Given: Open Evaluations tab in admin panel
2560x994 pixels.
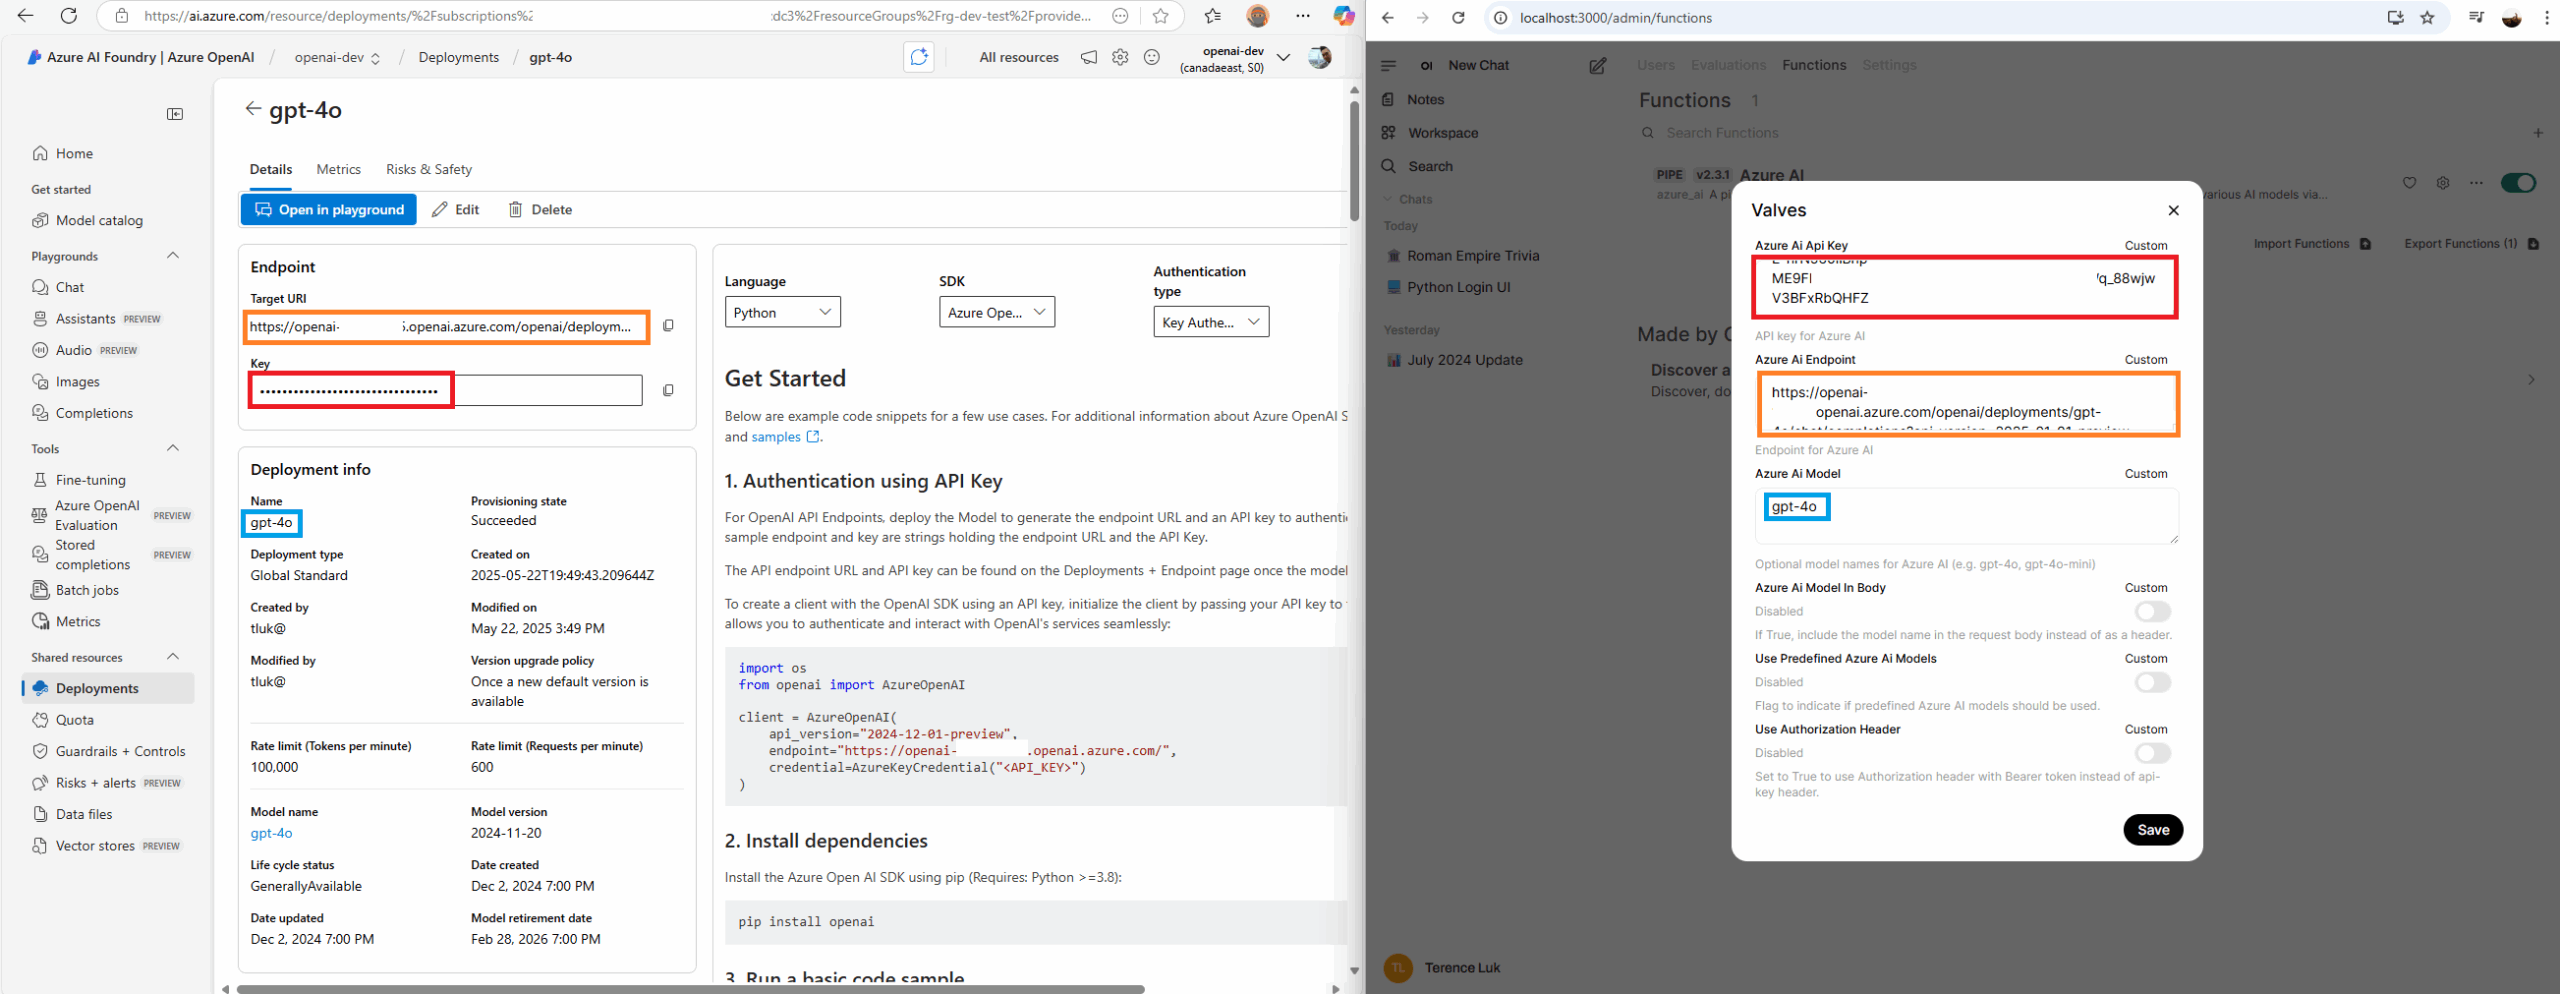Looking at the screenshot, I should (x=1728, y=65).
